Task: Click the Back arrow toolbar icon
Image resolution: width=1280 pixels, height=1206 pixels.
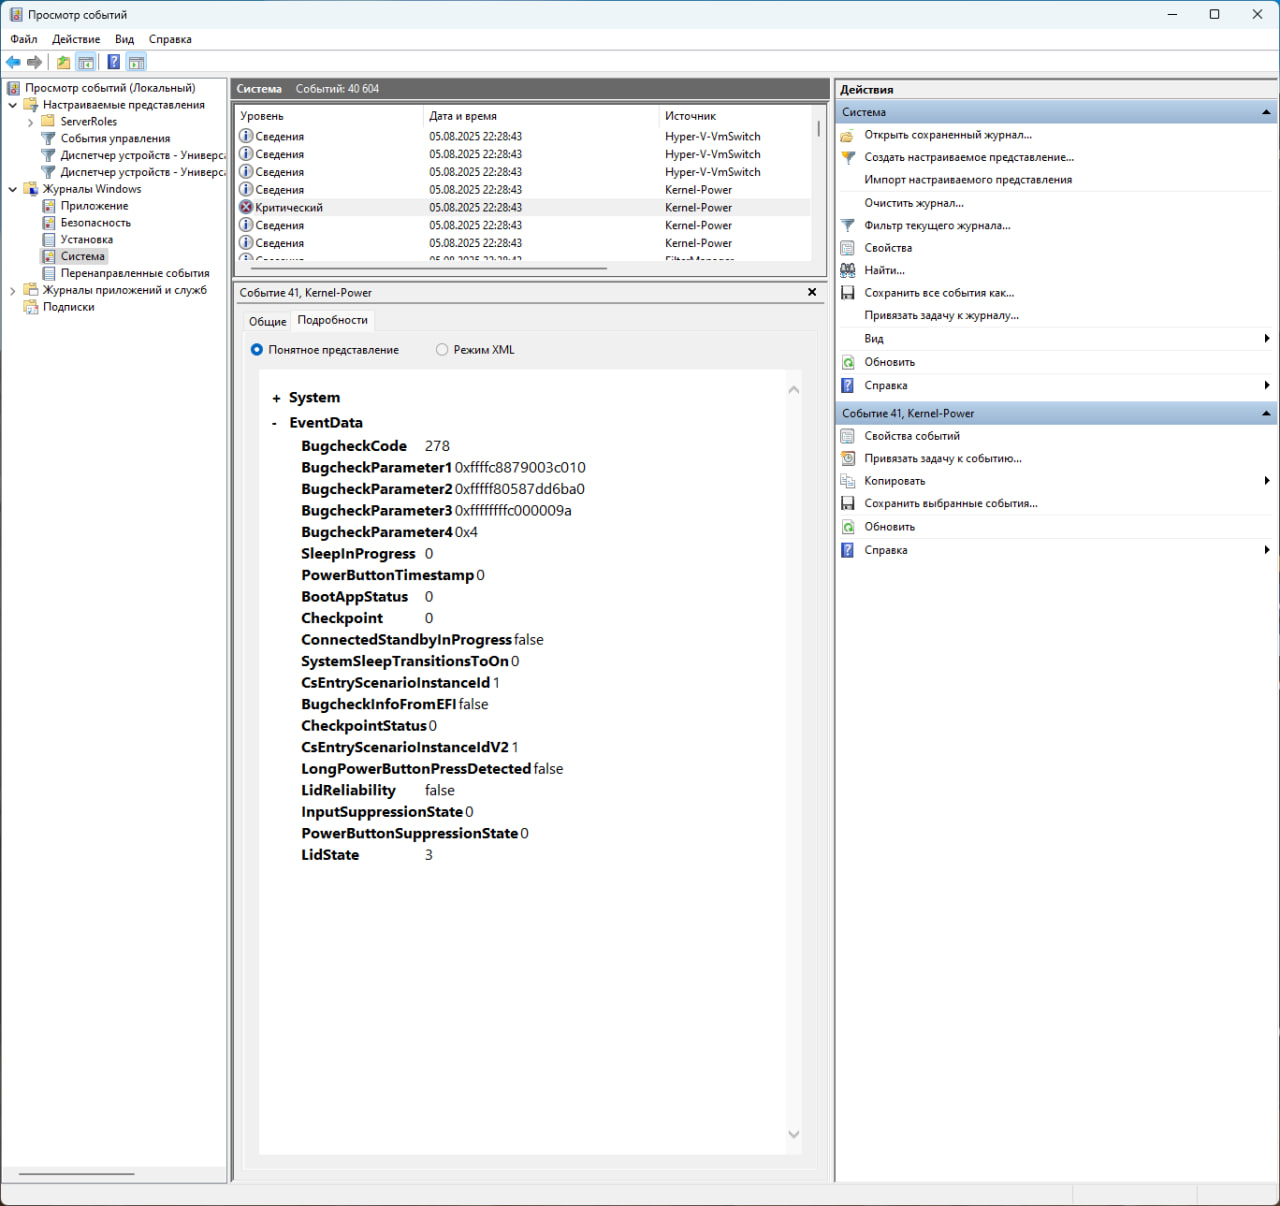Action: tap(13, 62)
